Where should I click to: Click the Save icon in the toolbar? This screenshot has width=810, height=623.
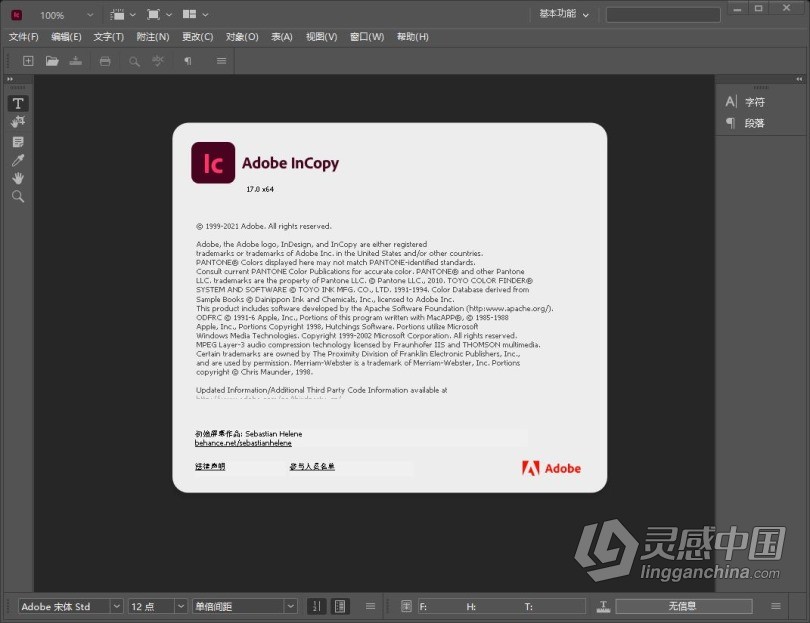coord(76,61)
